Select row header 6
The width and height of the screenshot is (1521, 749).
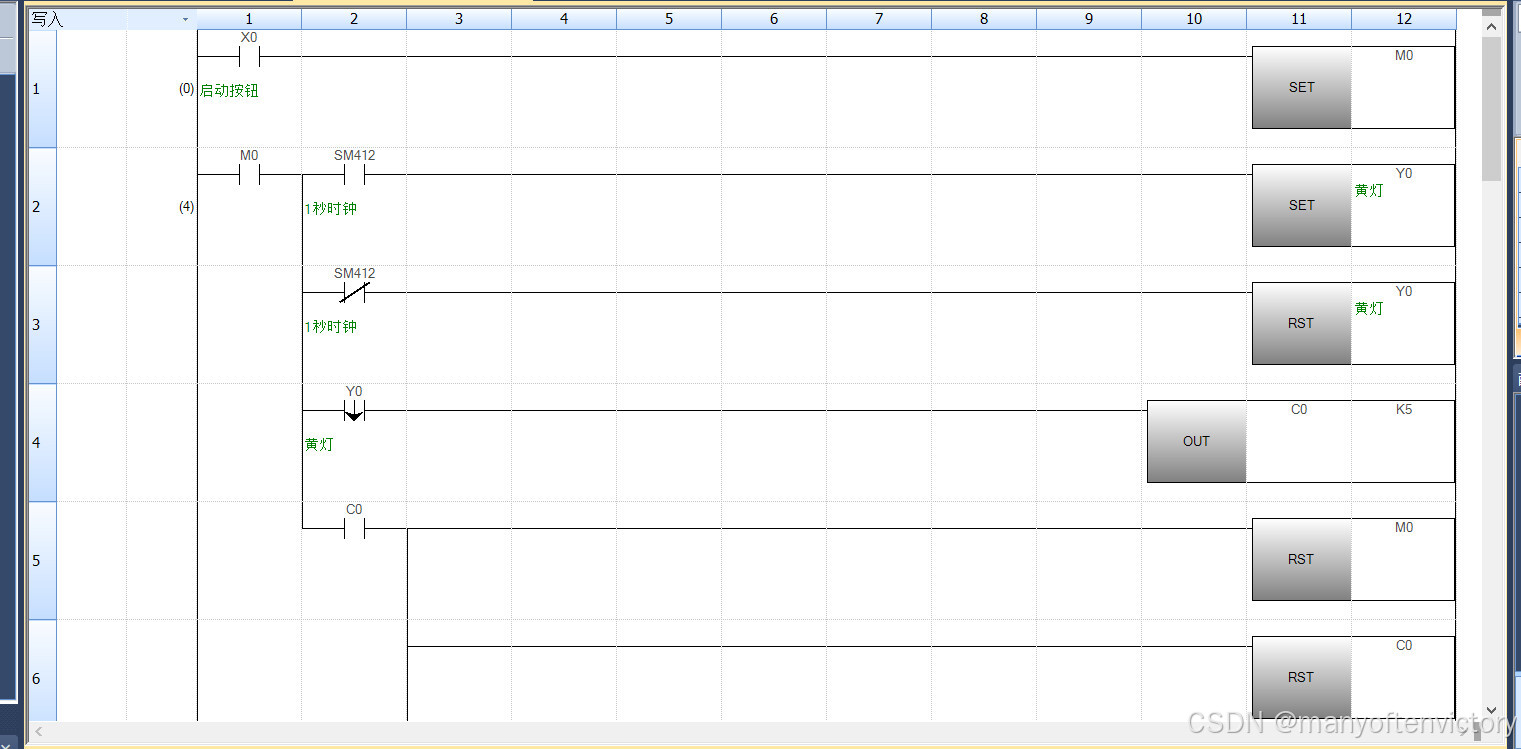coord(42,670)
